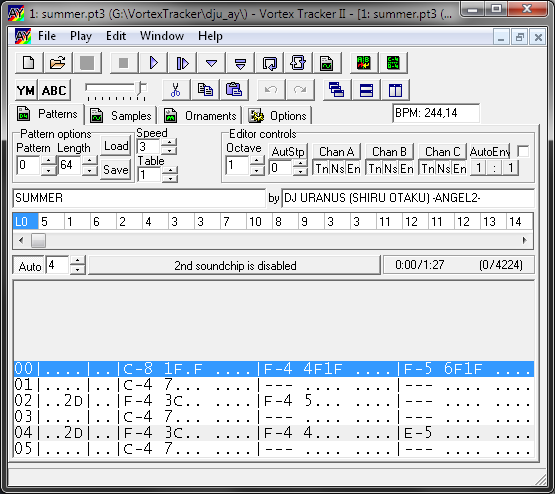Screen dimensions: 555x494
Task: Copy selection with the Copy icon
Action: click(205, 90)
